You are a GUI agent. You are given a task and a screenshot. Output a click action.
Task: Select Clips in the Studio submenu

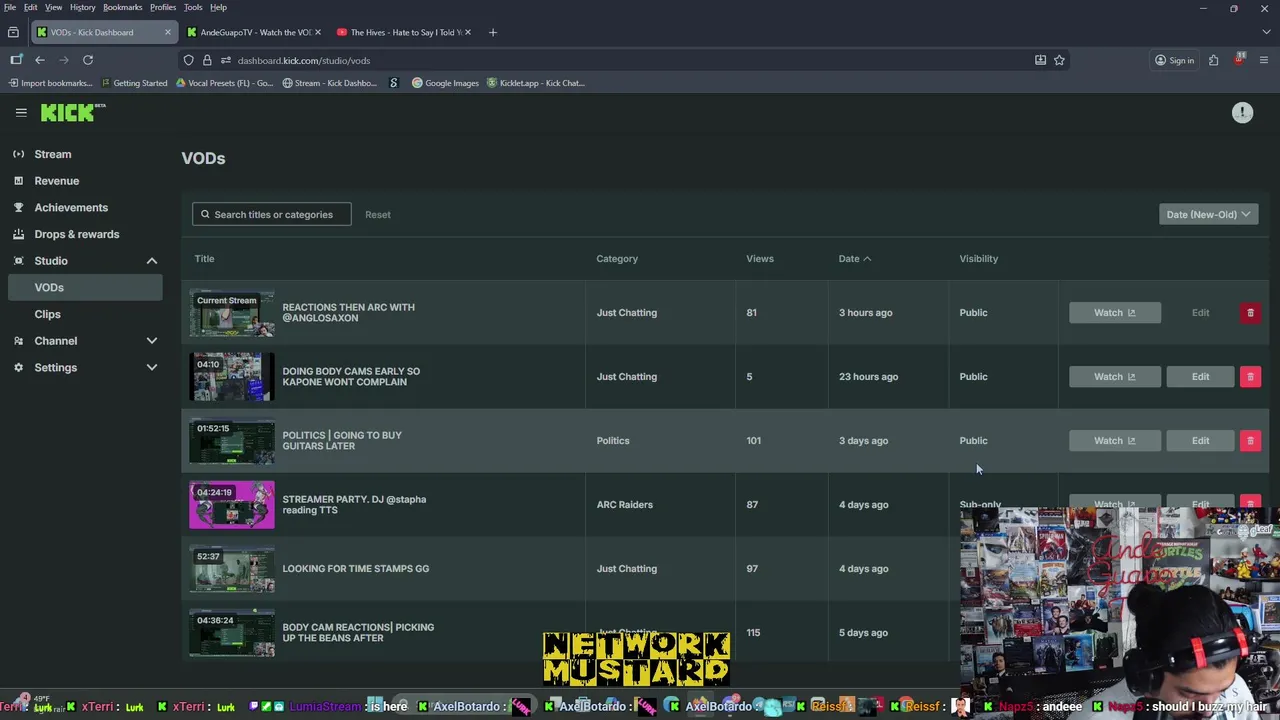pyautogui.click(x=47, y=314)
